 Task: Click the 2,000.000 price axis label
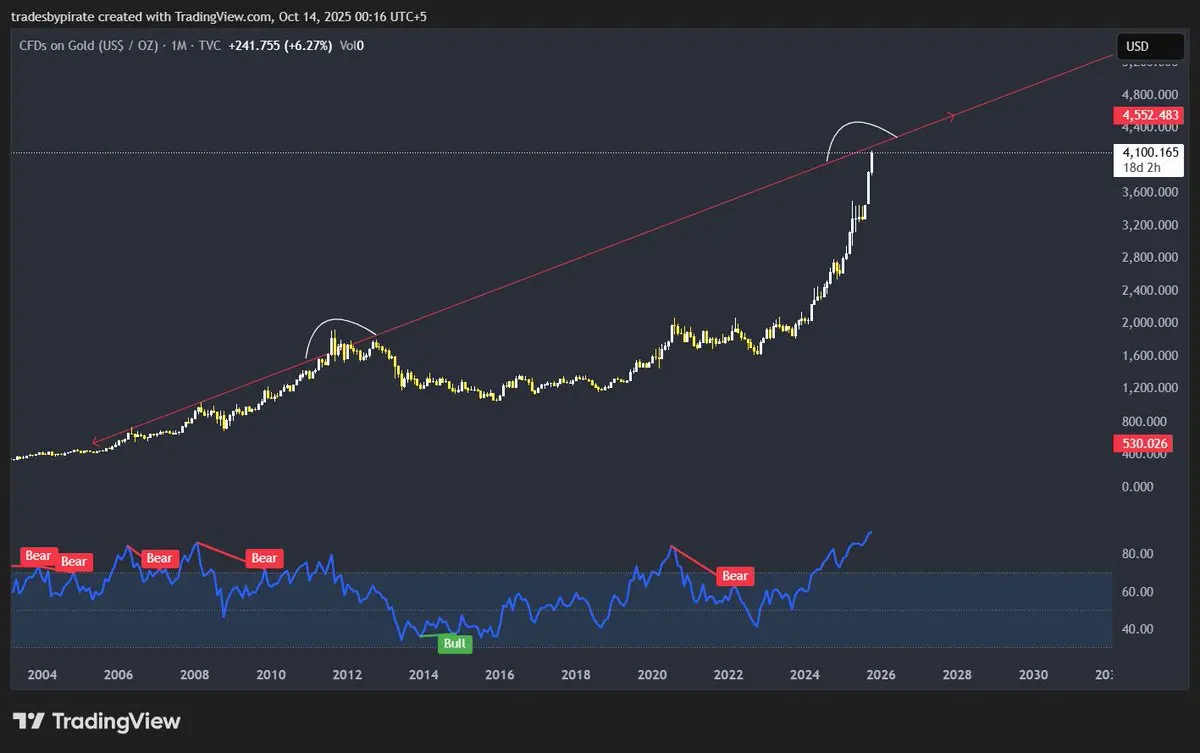pyautogui.click(x=1151, y=323)
